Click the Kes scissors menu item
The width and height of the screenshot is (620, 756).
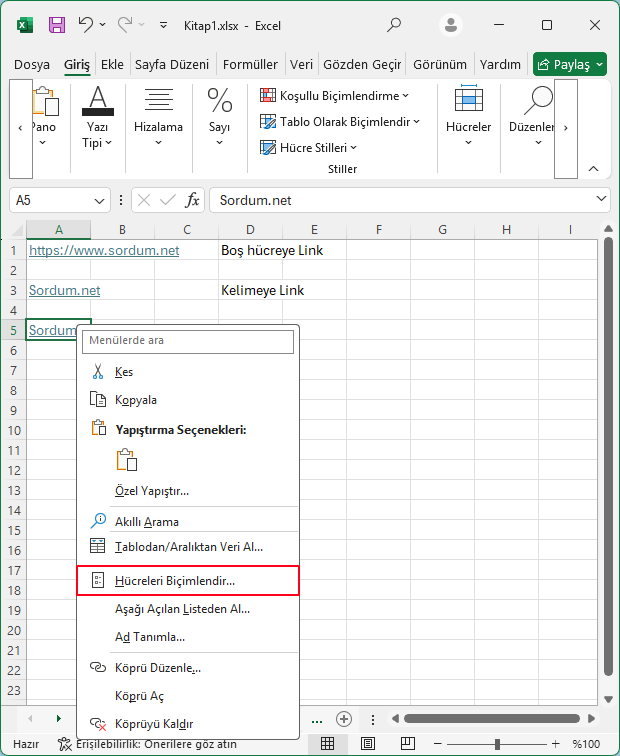[186, 372]
